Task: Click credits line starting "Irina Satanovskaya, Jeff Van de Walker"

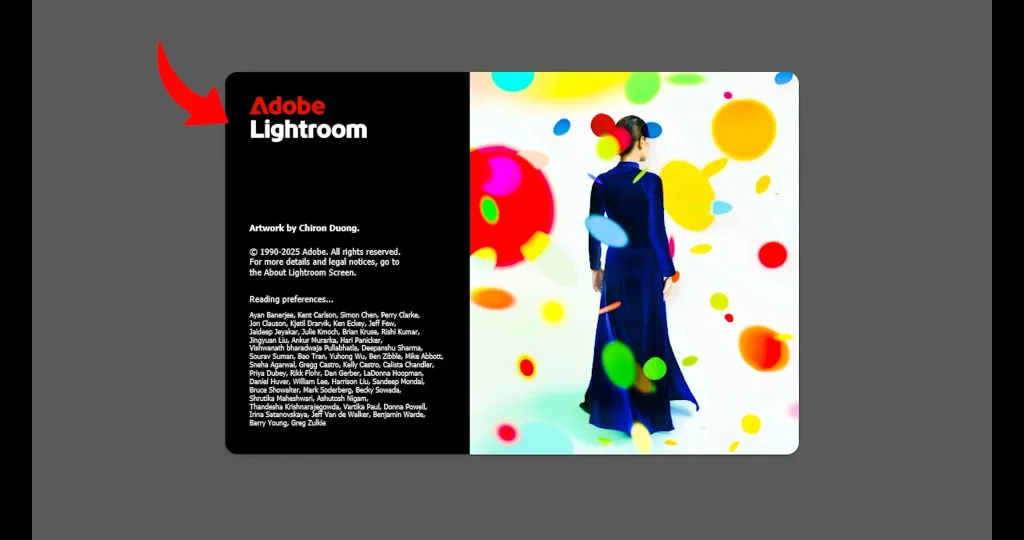Action: [337, 415]
